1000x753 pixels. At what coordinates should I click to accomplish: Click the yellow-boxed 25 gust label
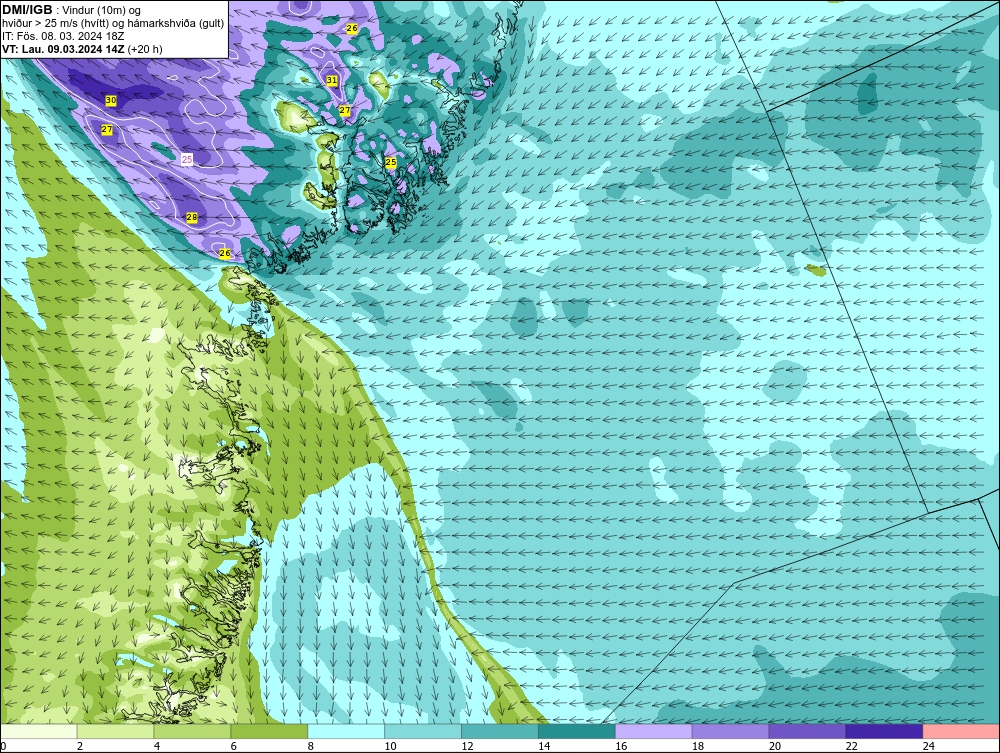[391, 163]
